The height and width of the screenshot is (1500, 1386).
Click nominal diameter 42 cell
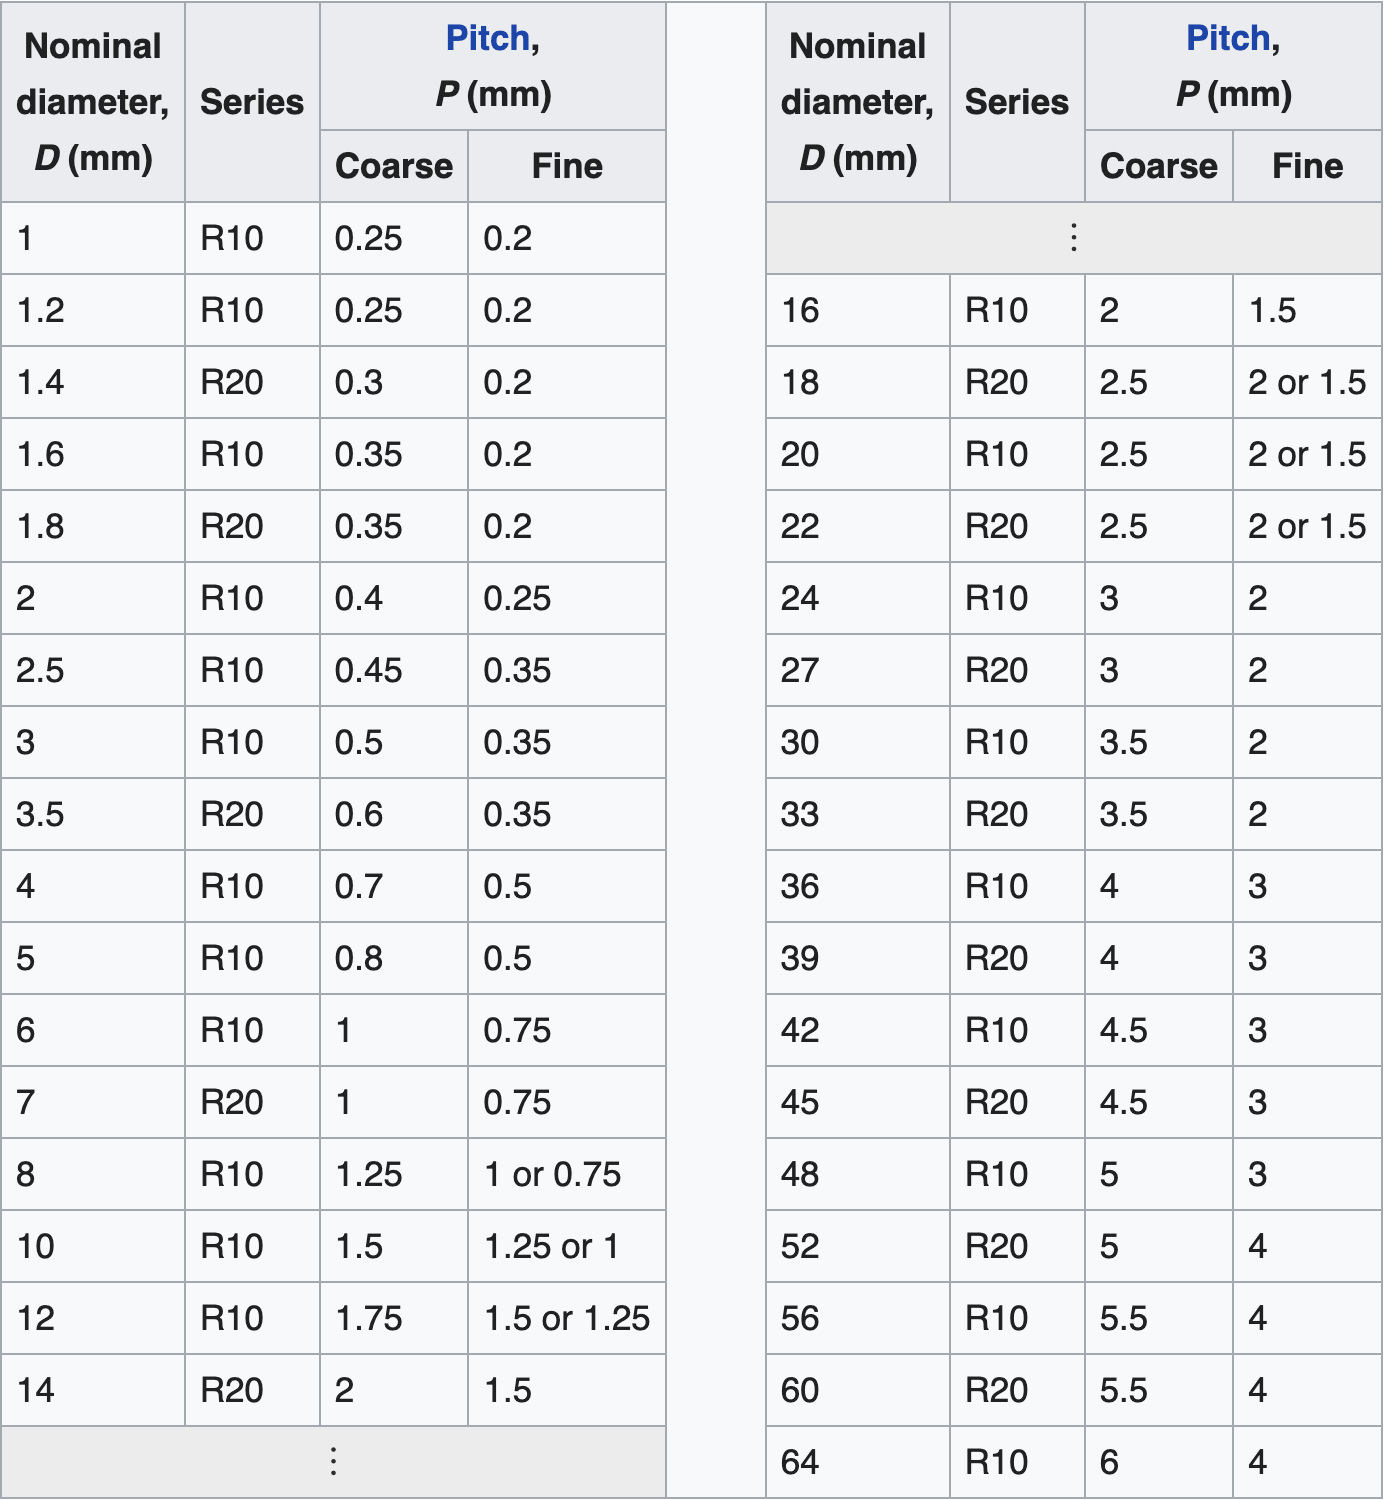800,1030
